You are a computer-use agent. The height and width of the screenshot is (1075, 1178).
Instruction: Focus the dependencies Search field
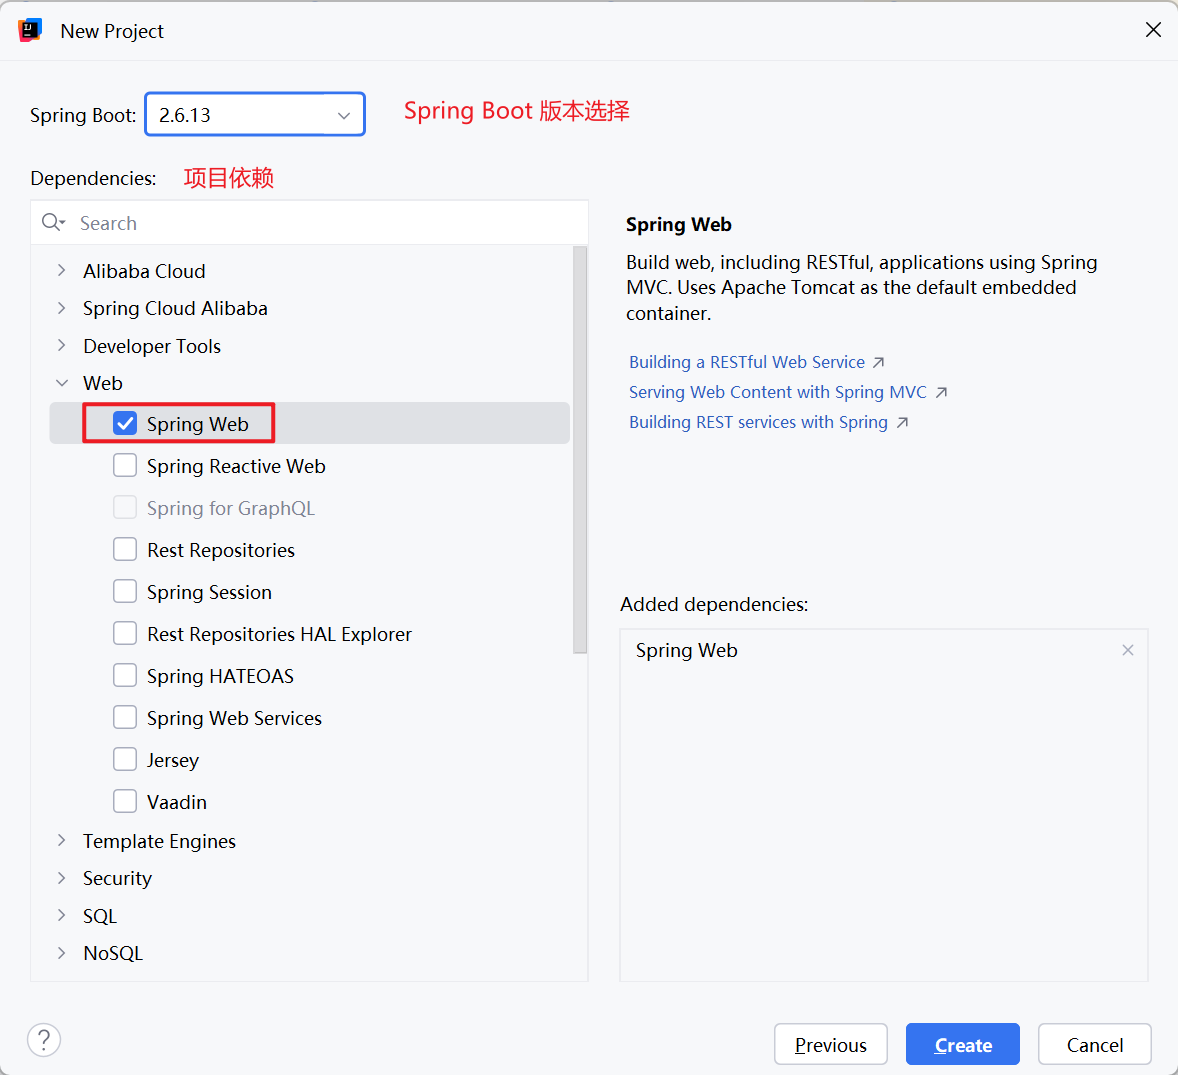(x=310, y=222)
